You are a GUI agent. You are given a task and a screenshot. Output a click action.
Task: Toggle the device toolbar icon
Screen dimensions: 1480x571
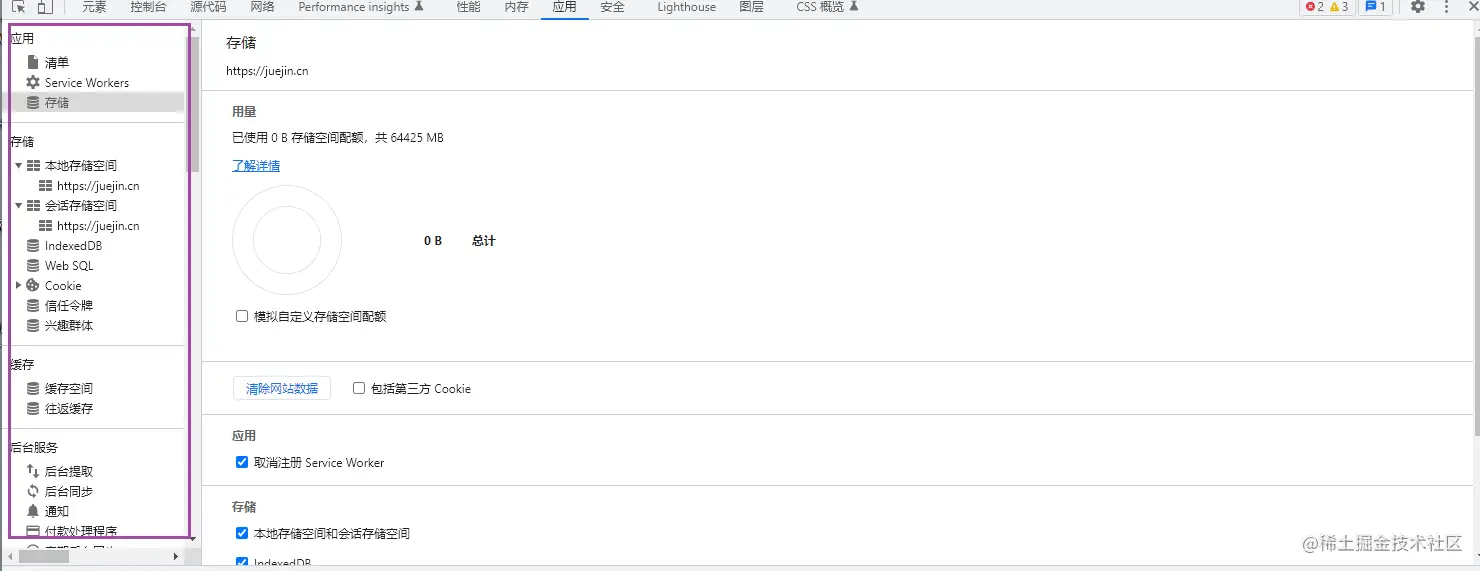pyautogui.click(x=44, y=7)
